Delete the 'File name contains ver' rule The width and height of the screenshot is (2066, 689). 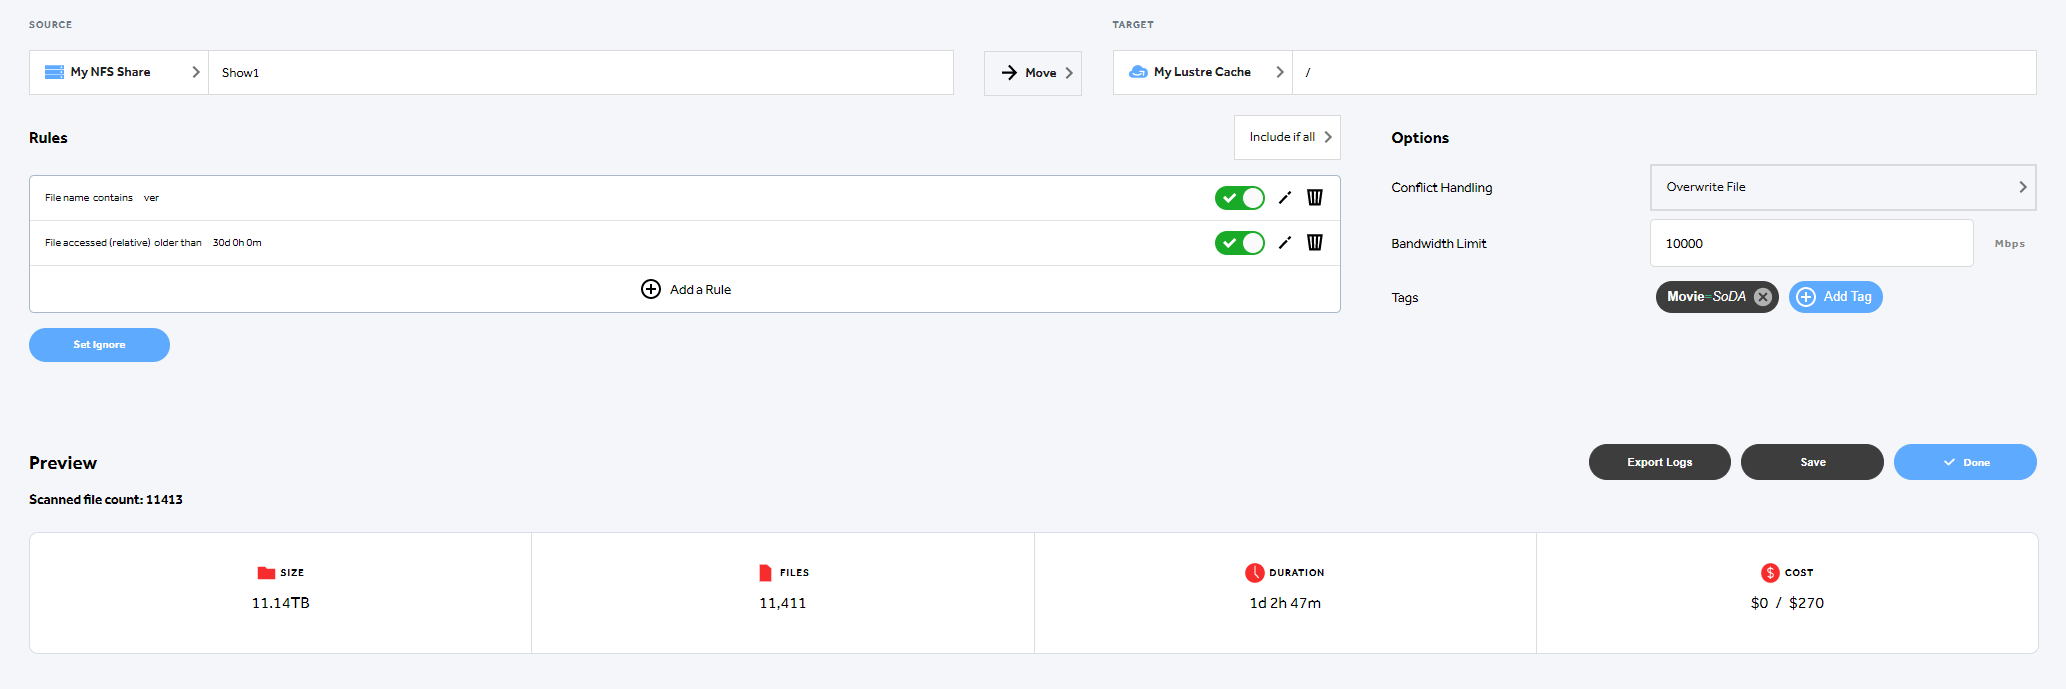(1315, 198)
